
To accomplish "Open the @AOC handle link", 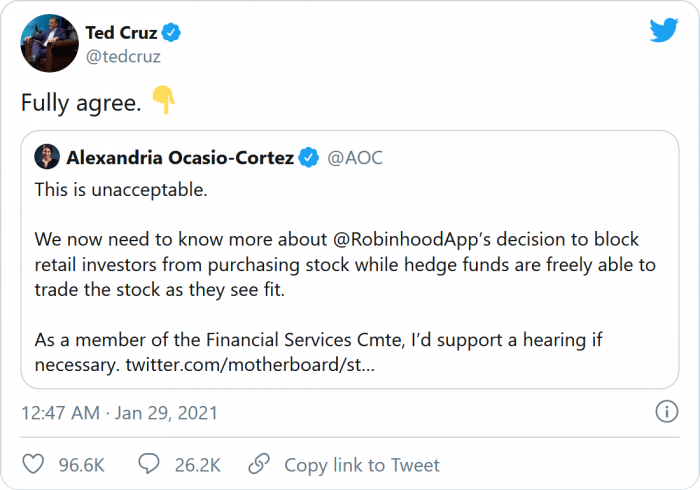I will coord(355,158).
